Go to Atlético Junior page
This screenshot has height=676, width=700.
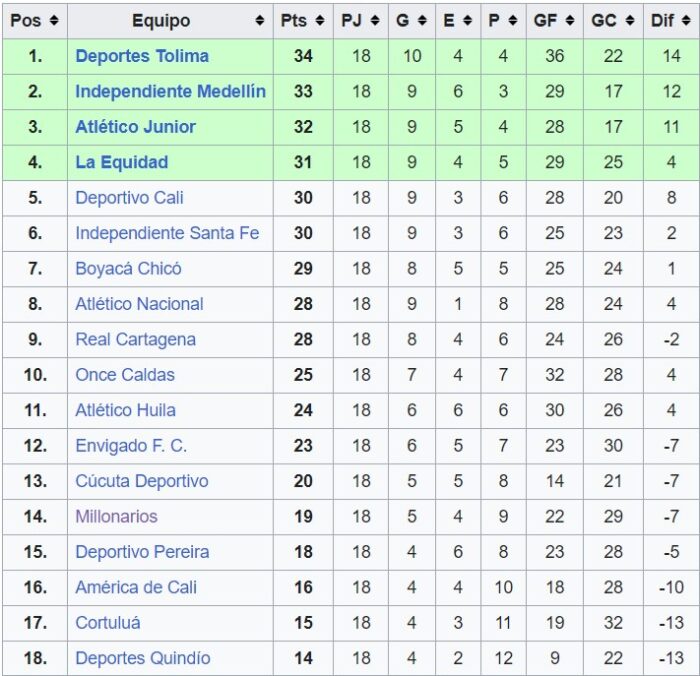coord(135,127)
